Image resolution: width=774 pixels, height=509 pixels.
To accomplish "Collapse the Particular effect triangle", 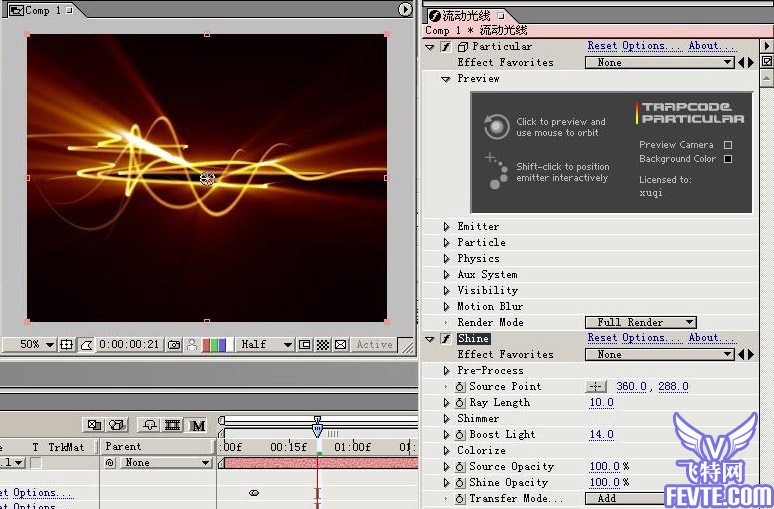I will 430,47.
